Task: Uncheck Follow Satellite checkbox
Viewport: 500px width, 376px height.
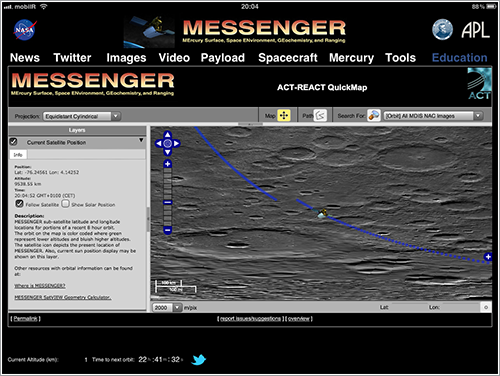Action: (x=19, y=203)
